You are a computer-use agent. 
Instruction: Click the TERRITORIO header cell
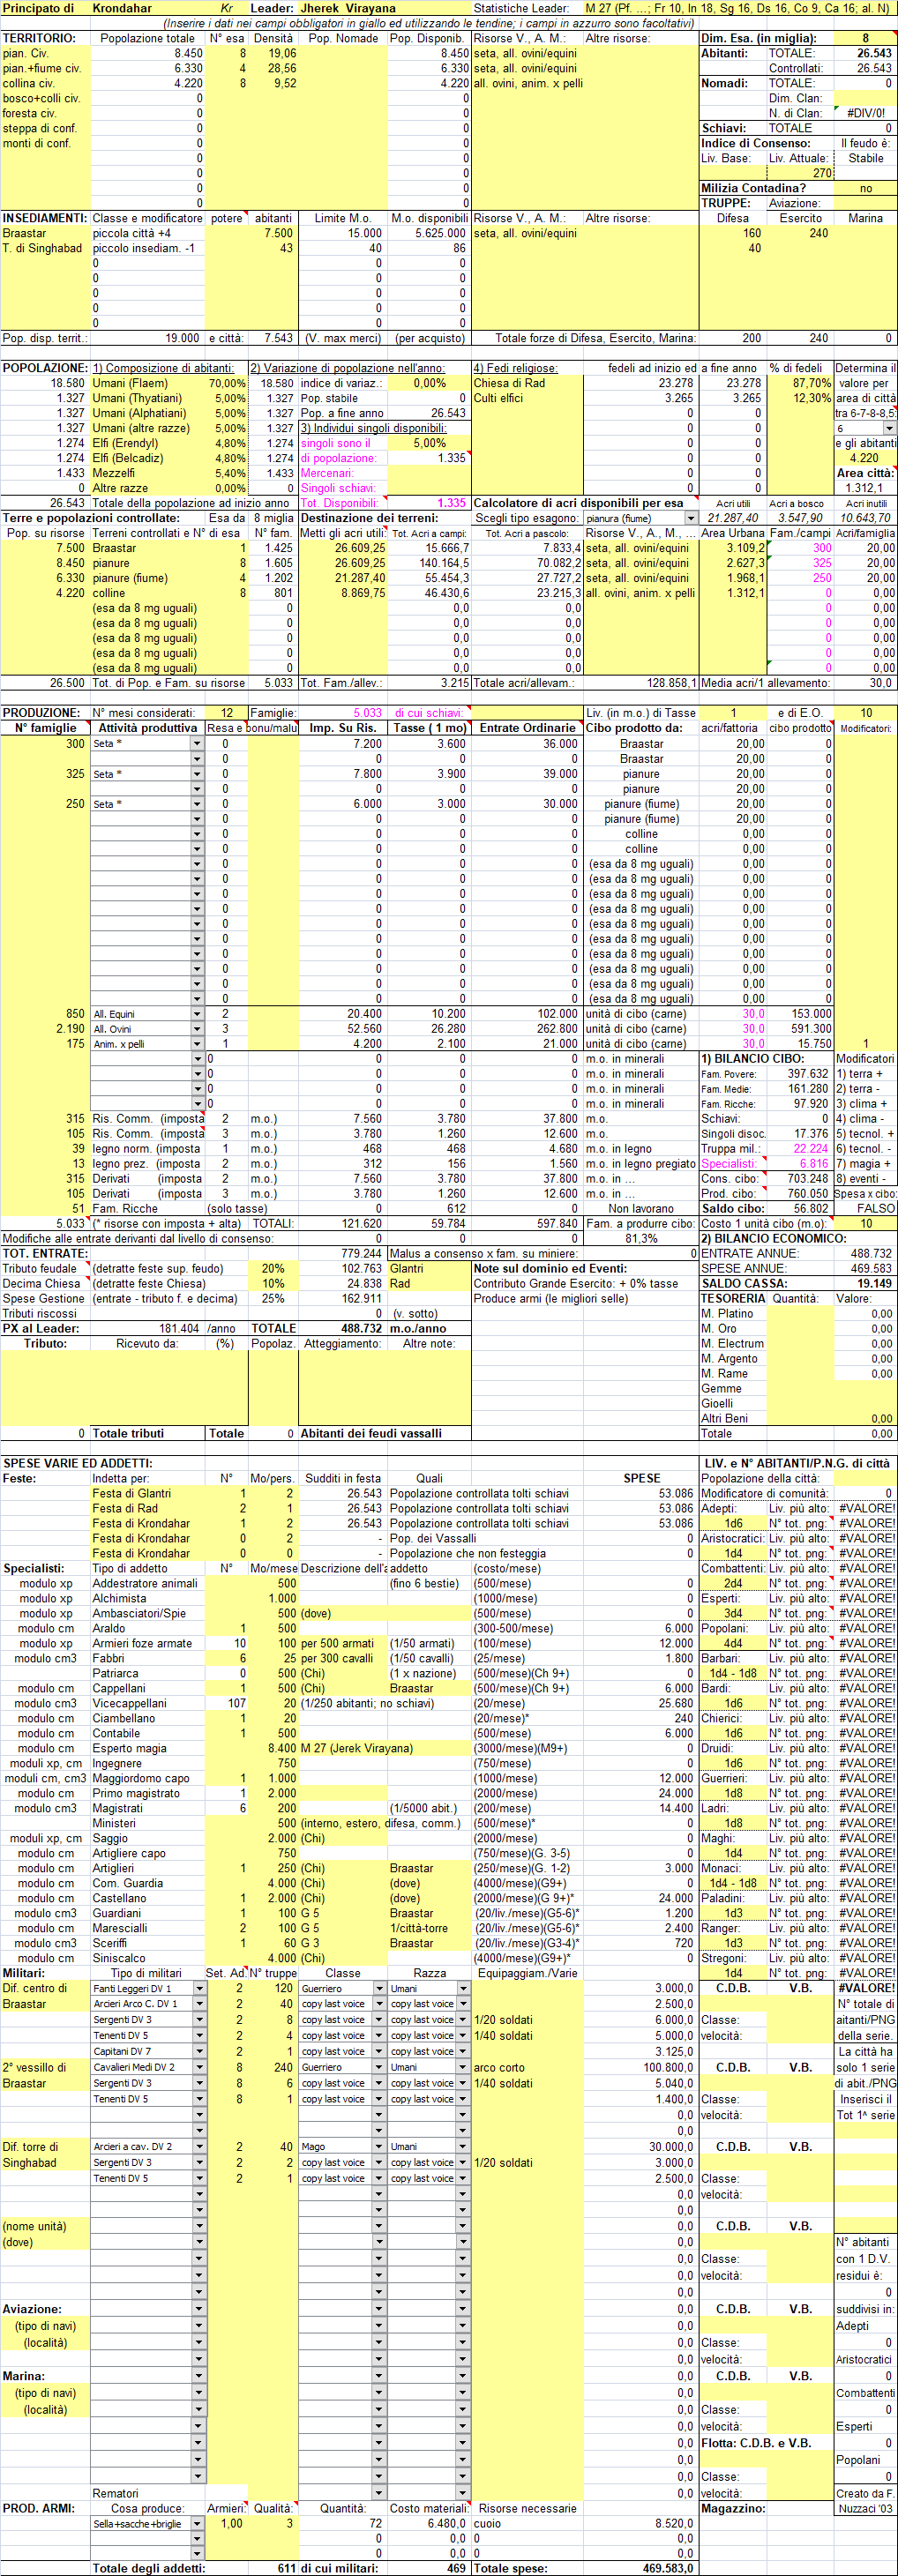click(45, 38)
